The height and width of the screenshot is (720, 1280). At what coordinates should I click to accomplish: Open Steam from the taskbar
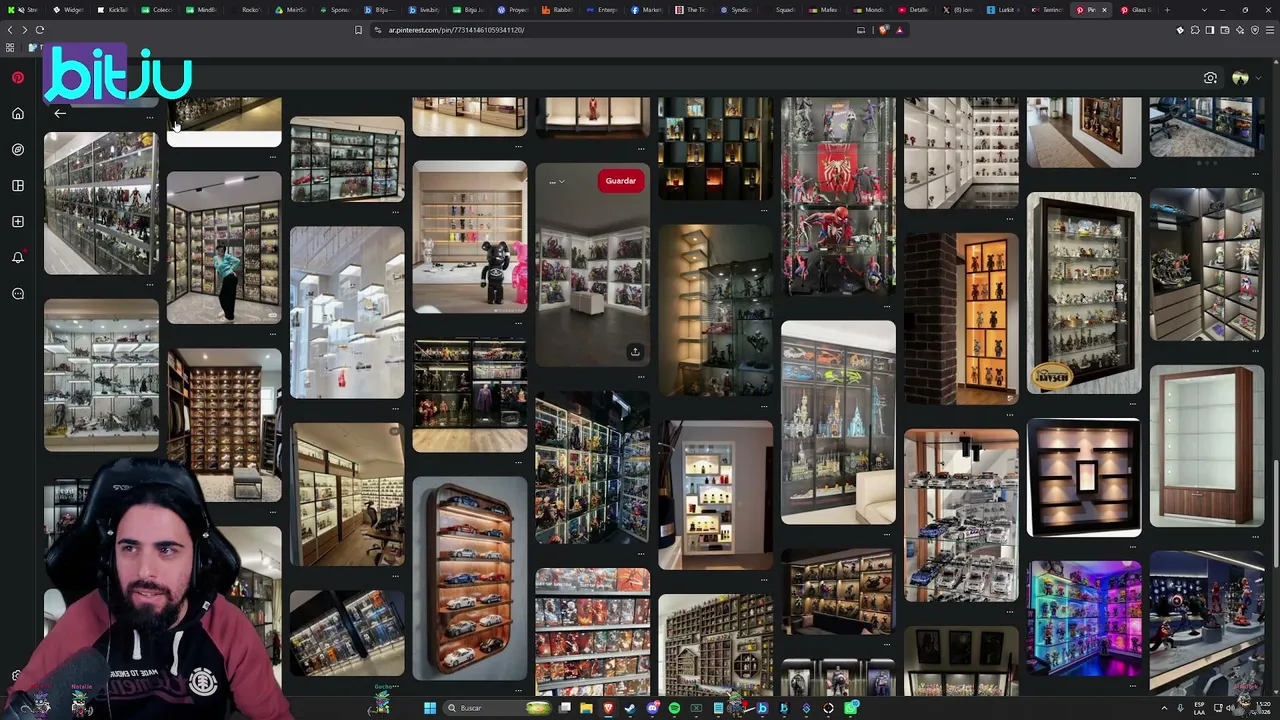630,708
